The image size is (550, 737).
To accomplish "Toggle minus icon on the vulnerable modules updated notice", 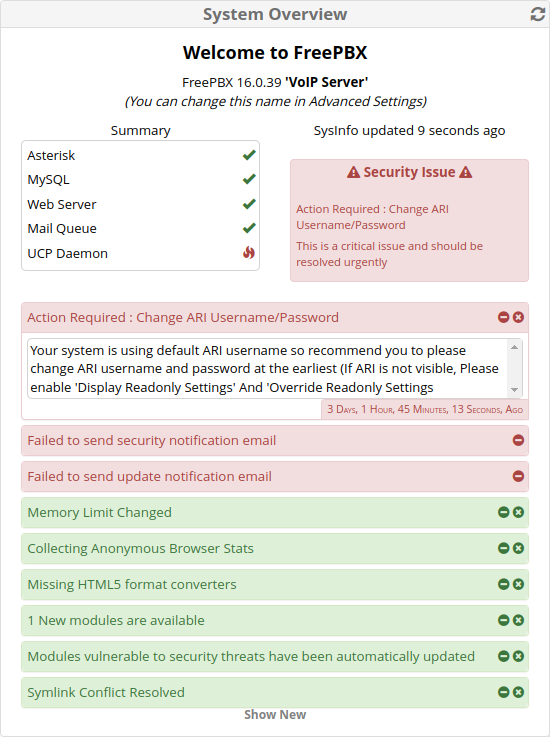I will (x=503, y=656).
